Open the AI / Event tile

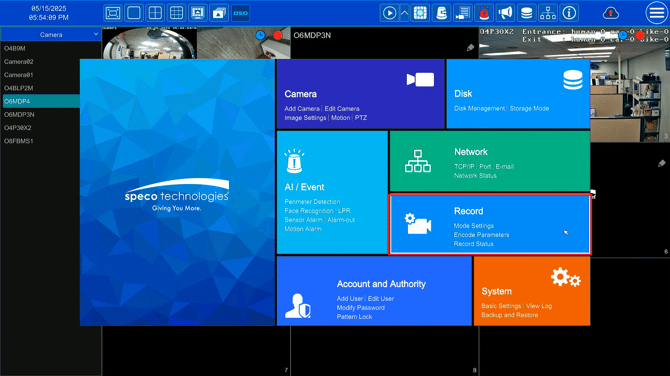point(332,192)
